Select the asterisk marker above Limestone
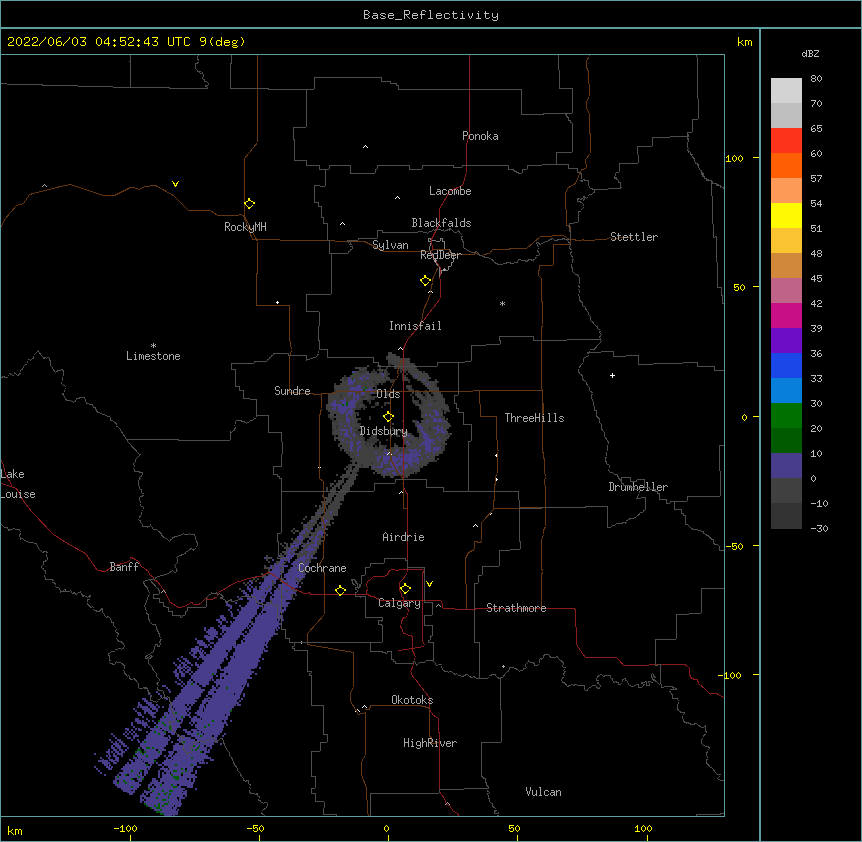The width and height of the screenshot is (862, 842). pyautogui.click(x=153, y=346)
